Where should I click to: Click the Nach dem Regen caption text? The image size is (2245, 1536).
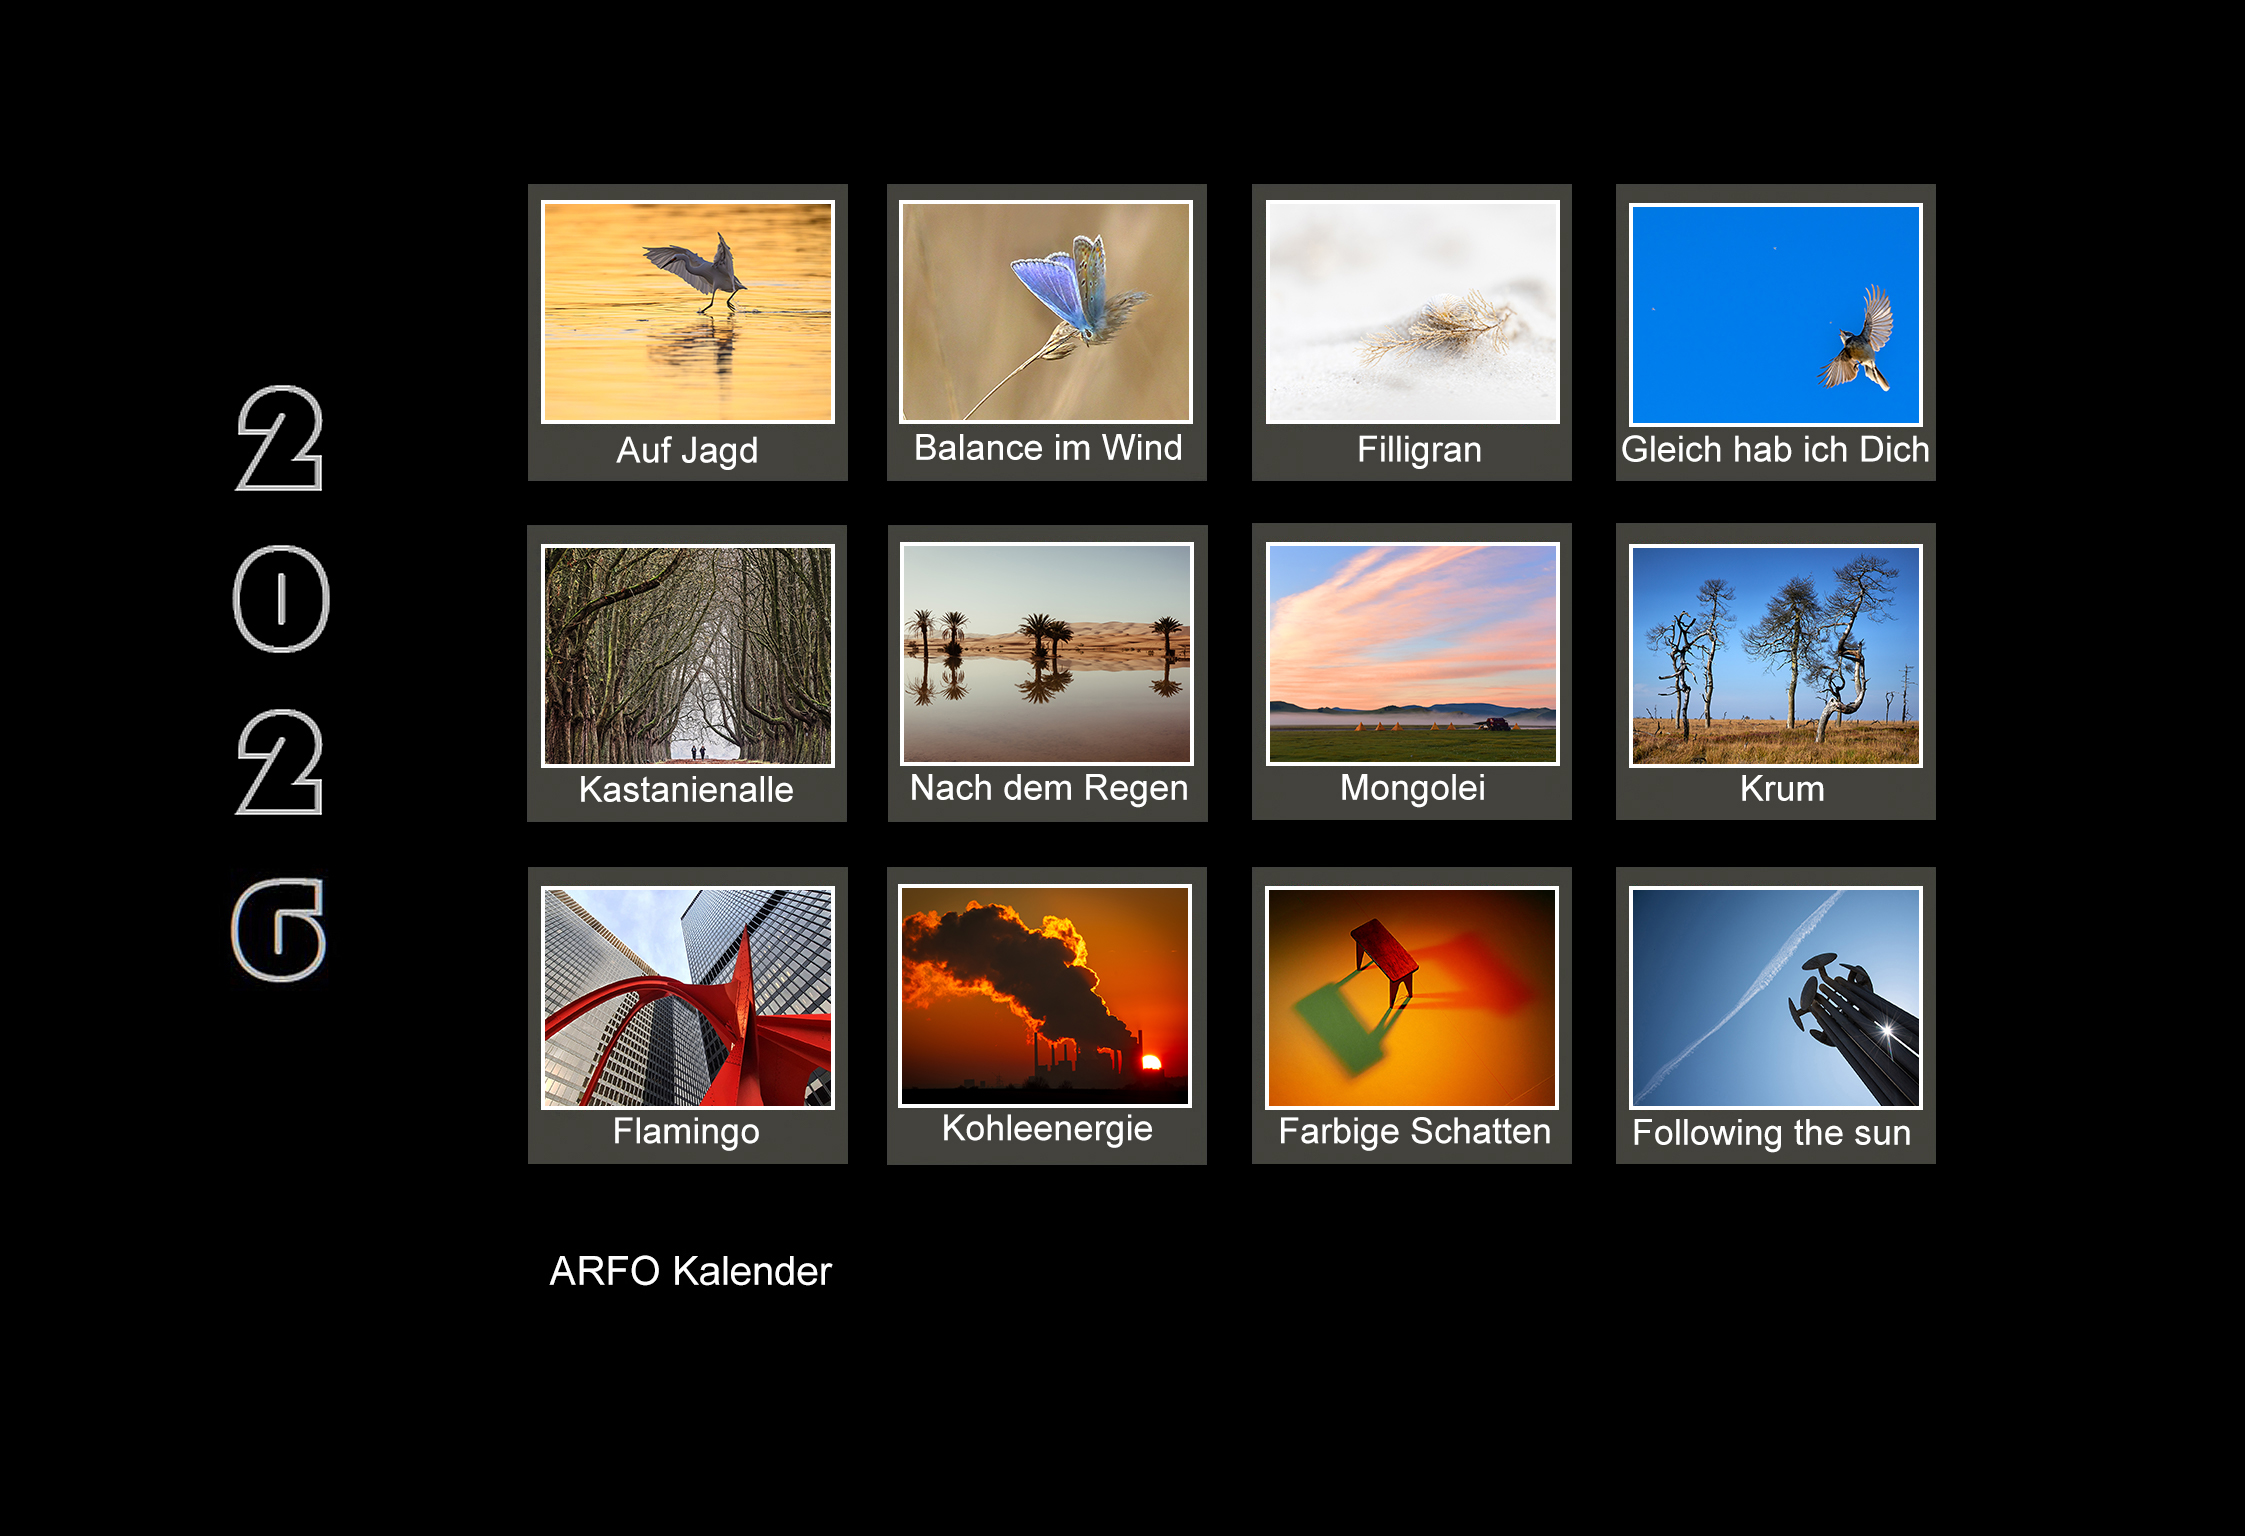coord(1048,788)
